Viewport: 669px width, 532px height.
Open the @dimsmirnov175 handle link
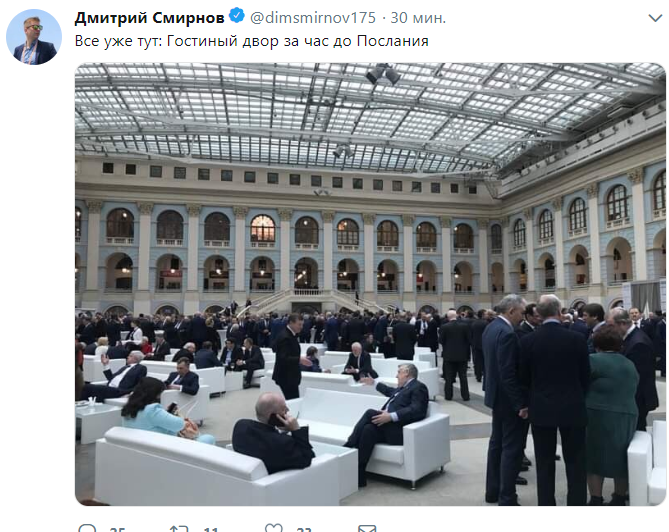[x=313, y=17]
